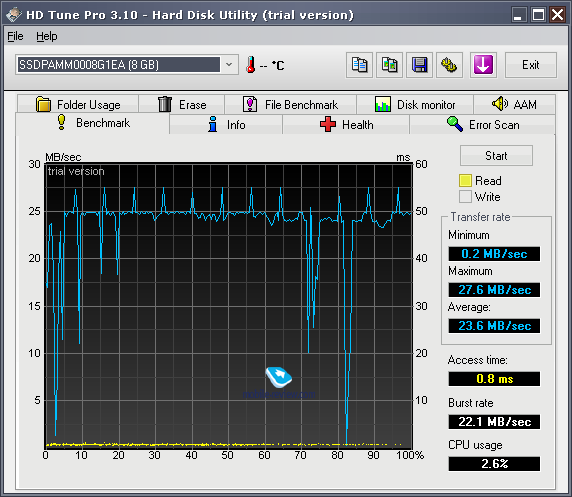Click the copy screenshot to clipboard icon

click(389, 65)
